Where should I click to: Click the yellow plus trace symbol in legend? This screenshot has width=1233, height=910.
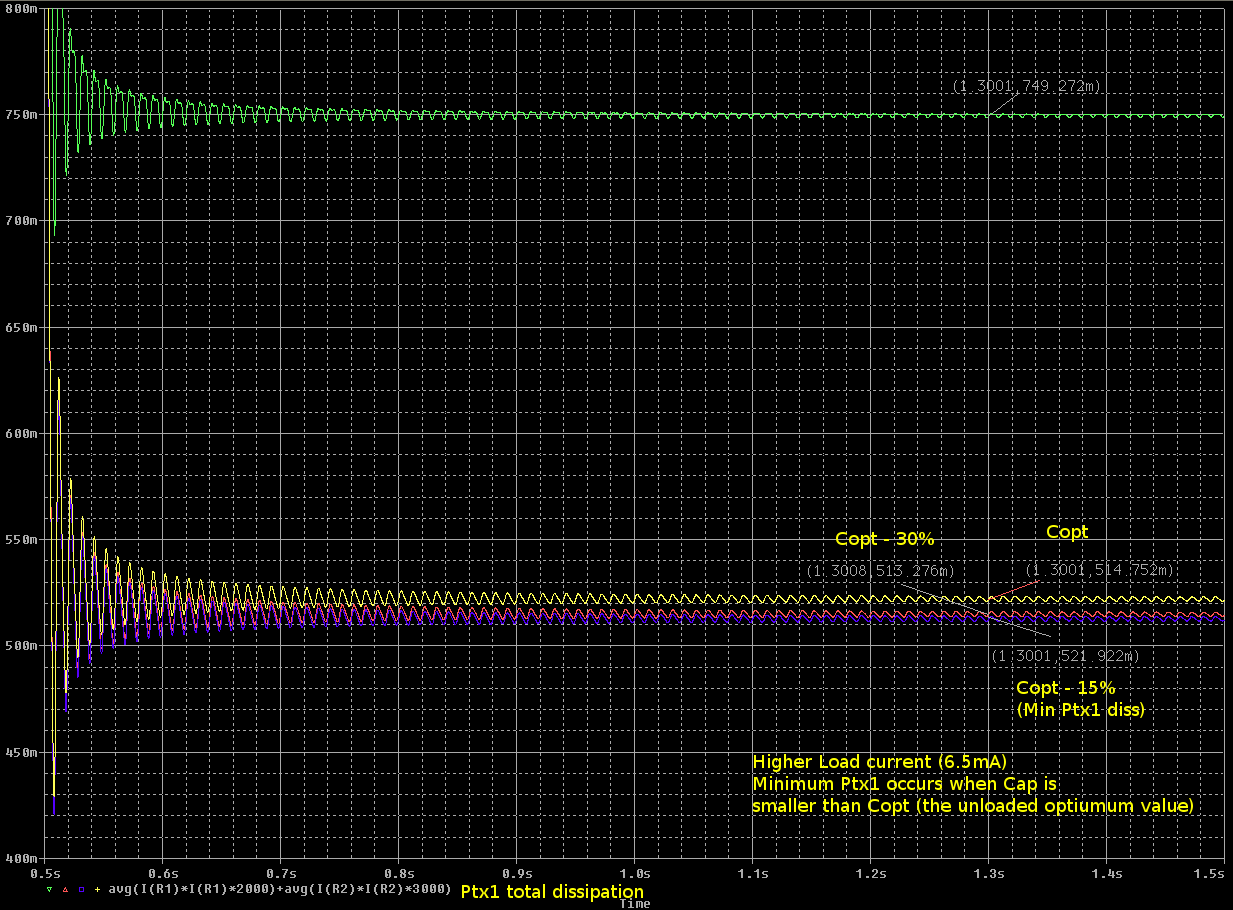click(x=97, y=889)
